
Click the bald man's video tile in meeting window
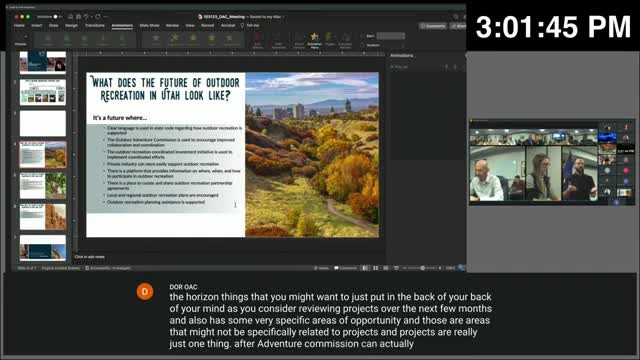497,174
